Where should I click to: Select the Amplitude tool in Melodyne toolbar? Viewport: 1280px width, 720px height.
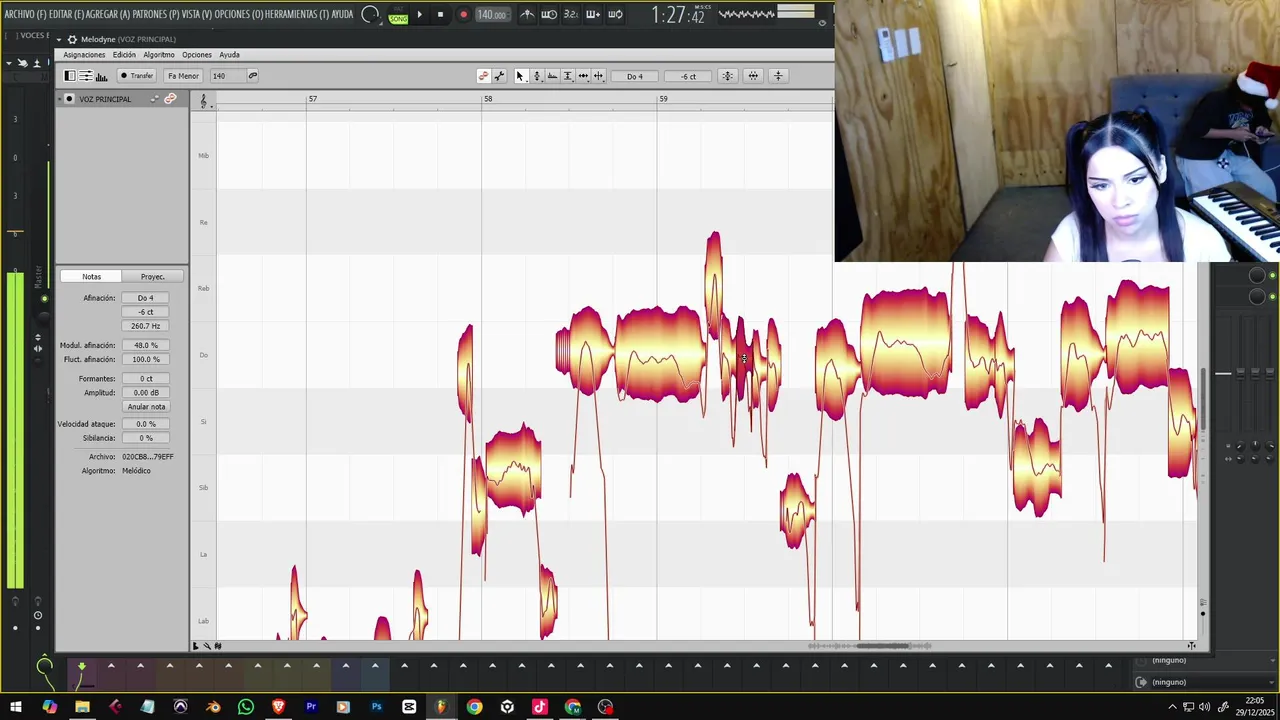(x=567, y=76)
